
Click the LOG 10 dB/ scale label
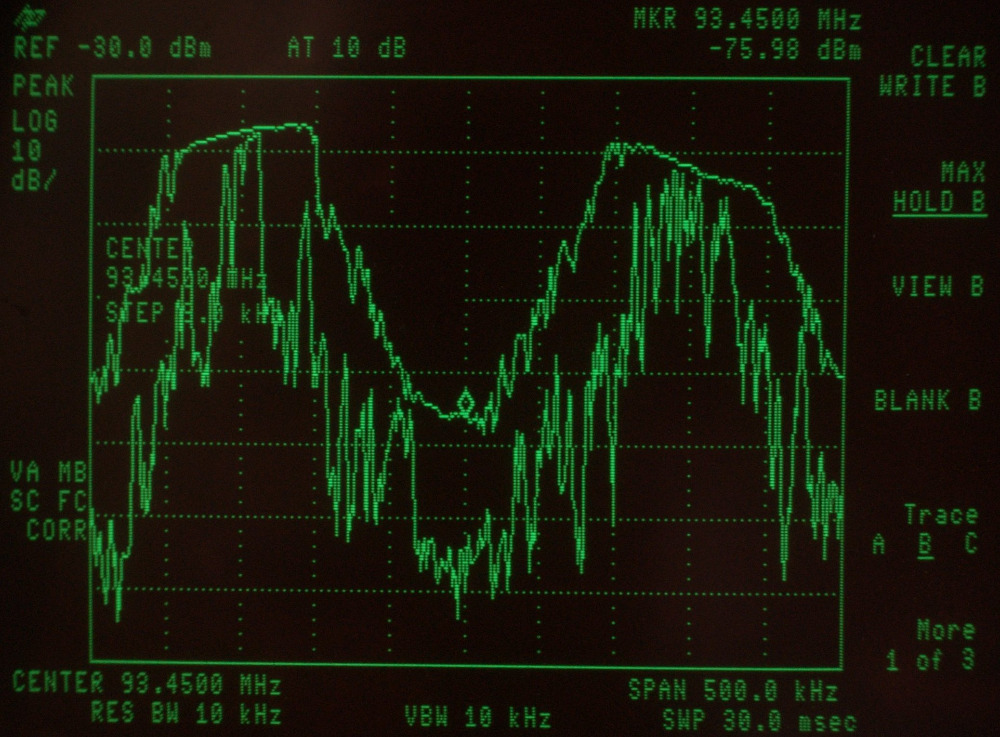[36, 150]
